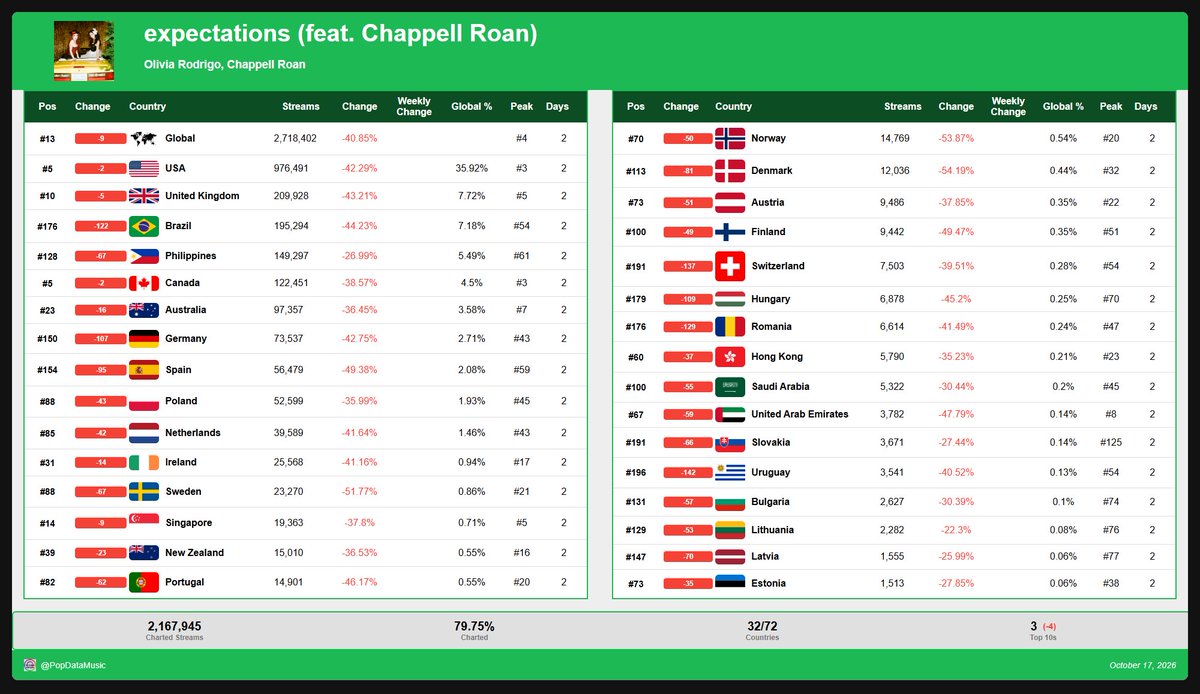
Task: Click the Charted Streams total 2,167,945
Action: tap(175, 626)
